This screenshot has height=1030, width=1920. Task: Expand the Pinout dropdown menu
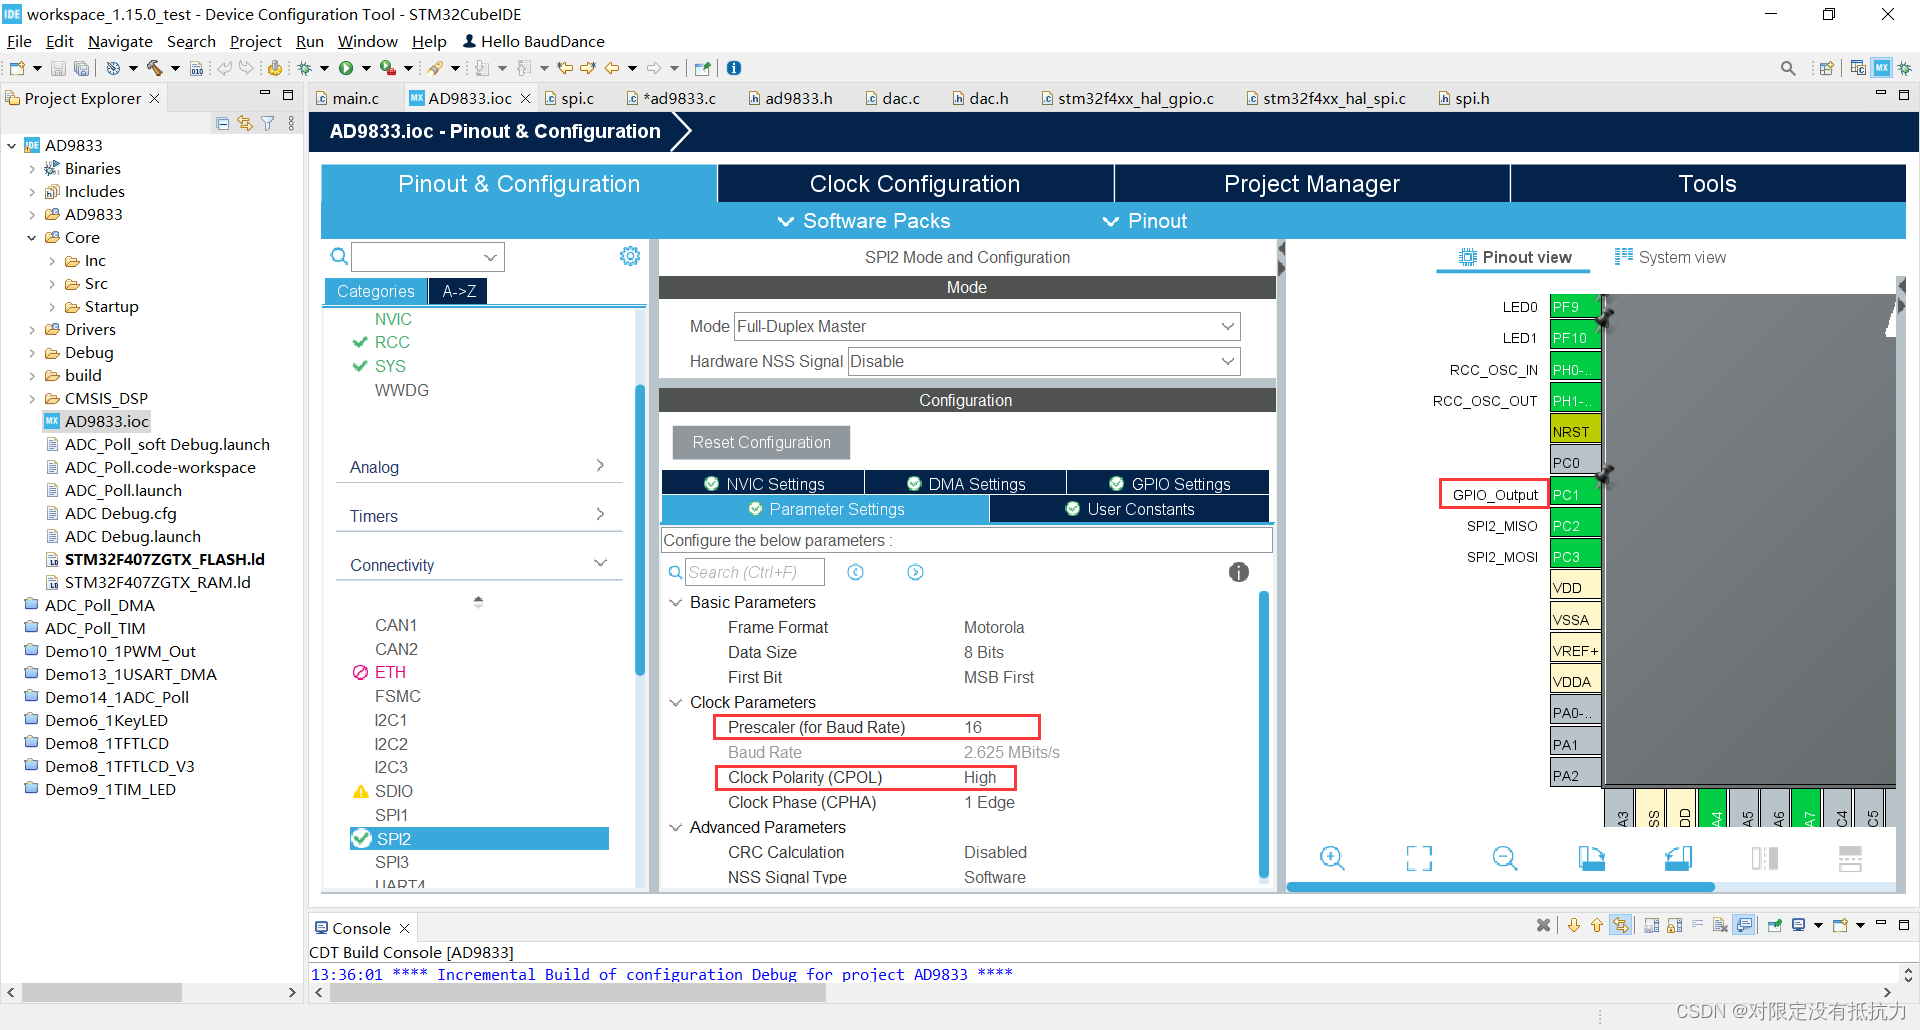click(x=1145, y=221)
